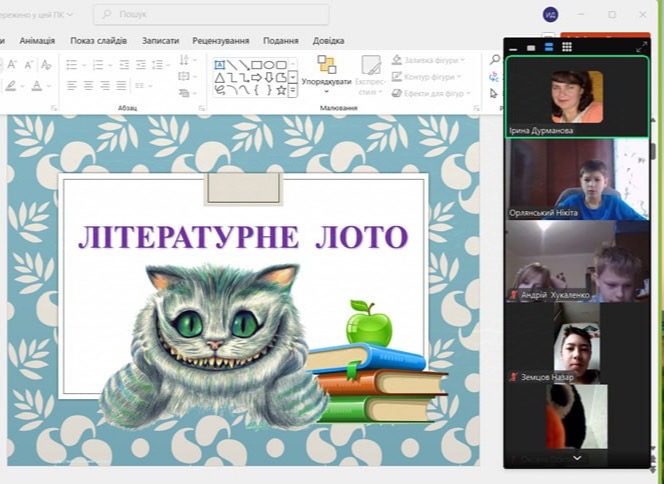Switch Zoom panel to single thumbnail view
The height and width of the screenshot is (484, 664).
point(531,48)
